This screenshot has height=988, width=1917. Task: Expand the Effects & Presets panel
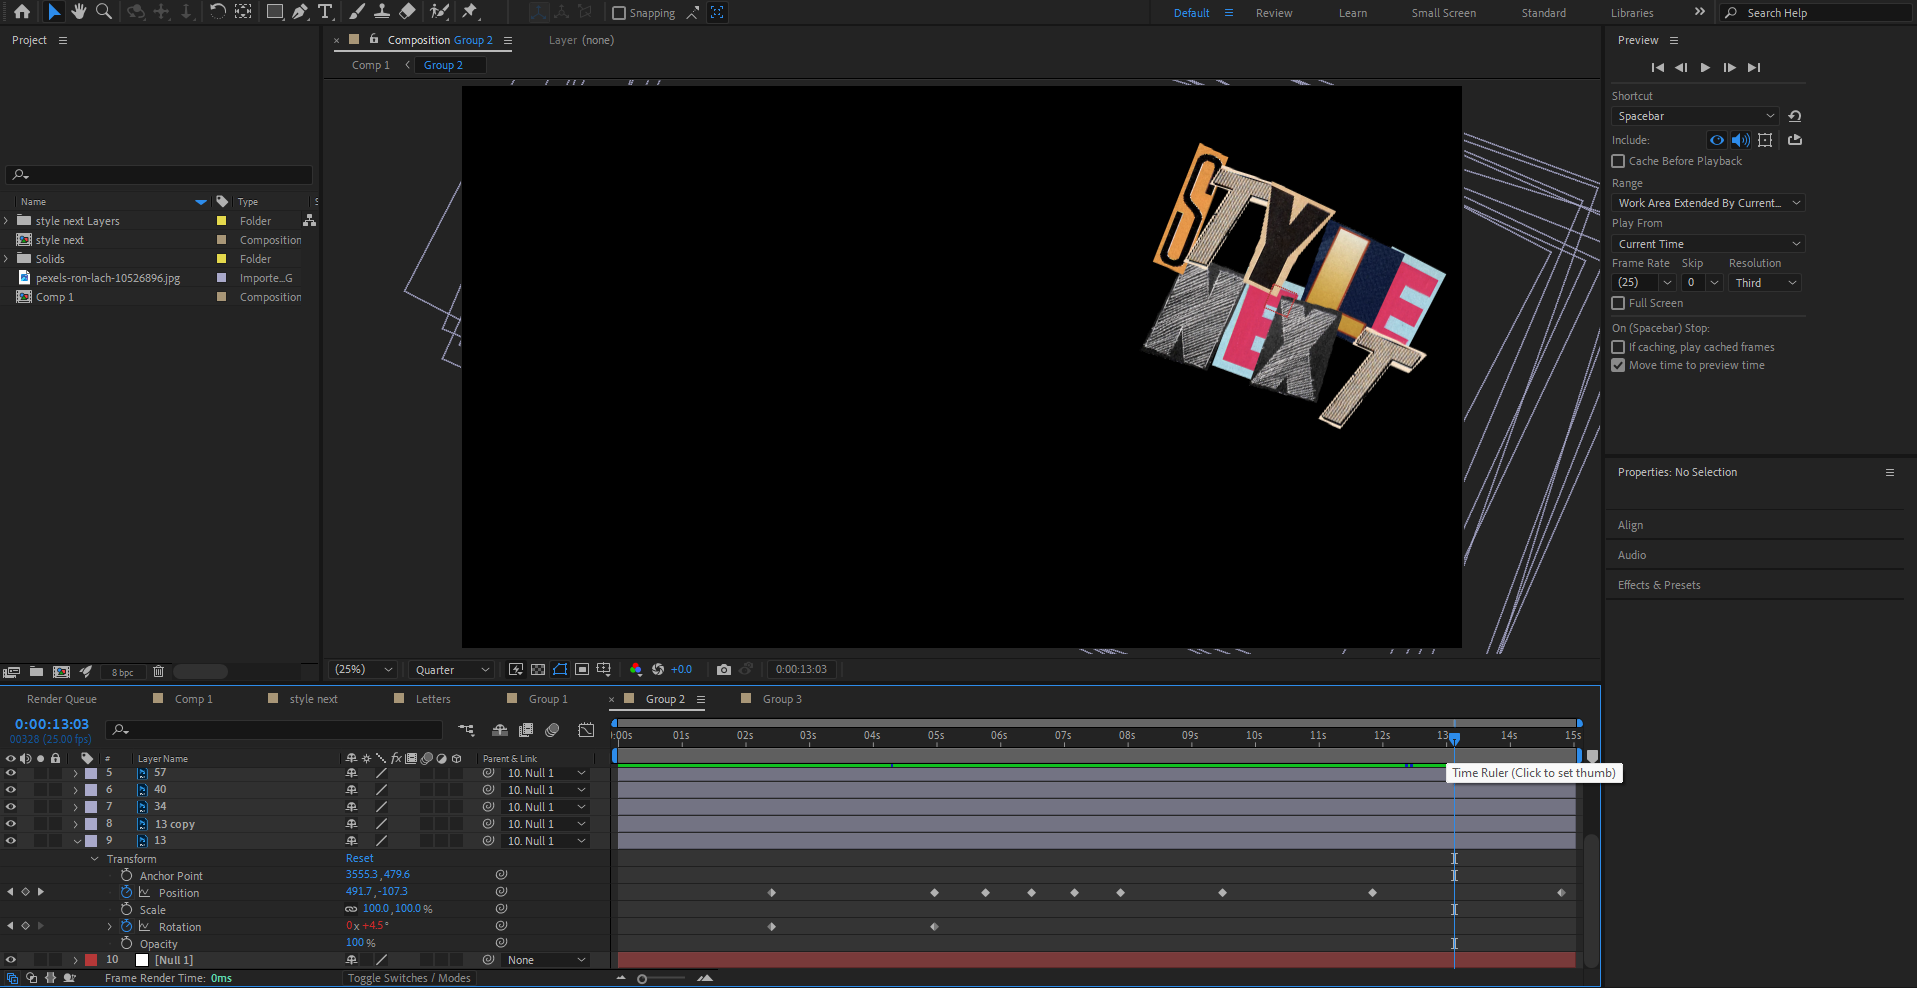[1659, 585]
